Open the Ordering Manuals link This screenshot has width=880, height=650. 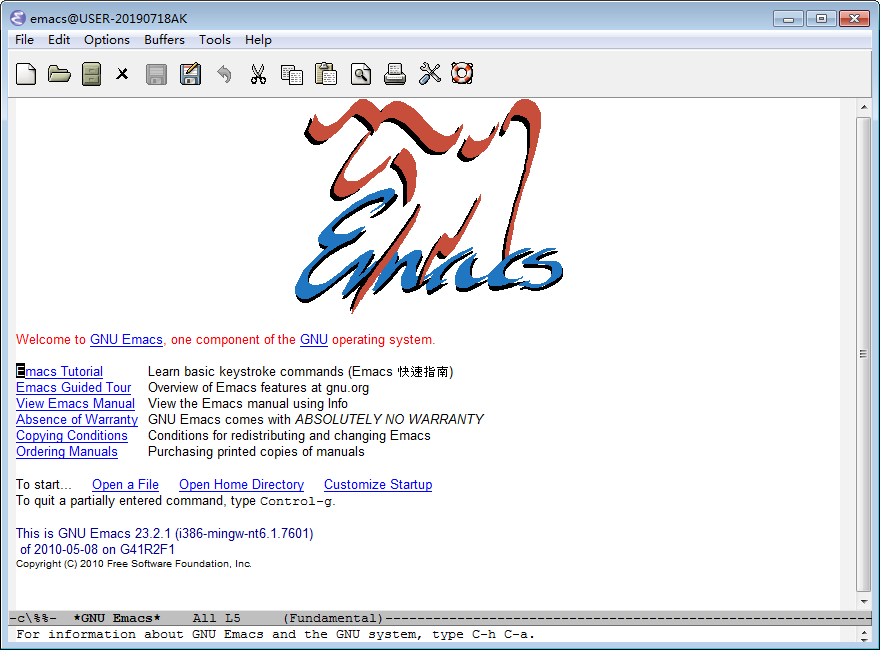[67, 451]
